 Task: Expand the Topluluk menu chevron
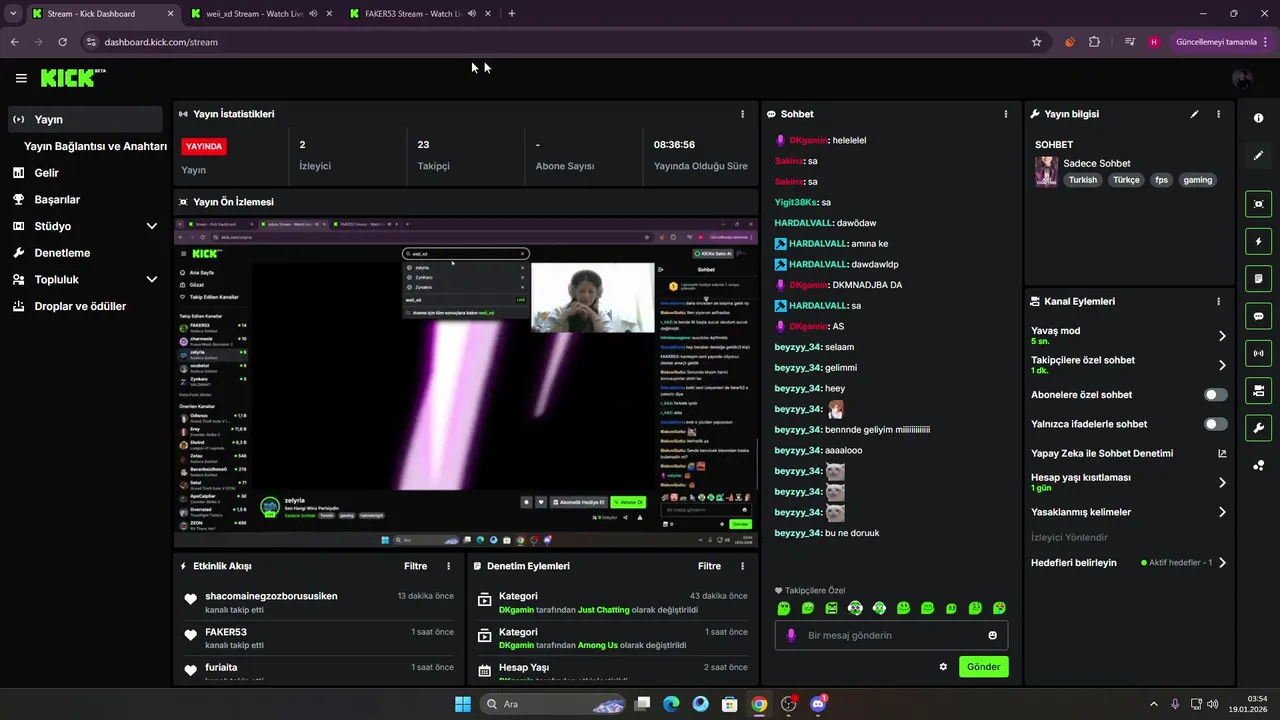click(x=152, y=280)
